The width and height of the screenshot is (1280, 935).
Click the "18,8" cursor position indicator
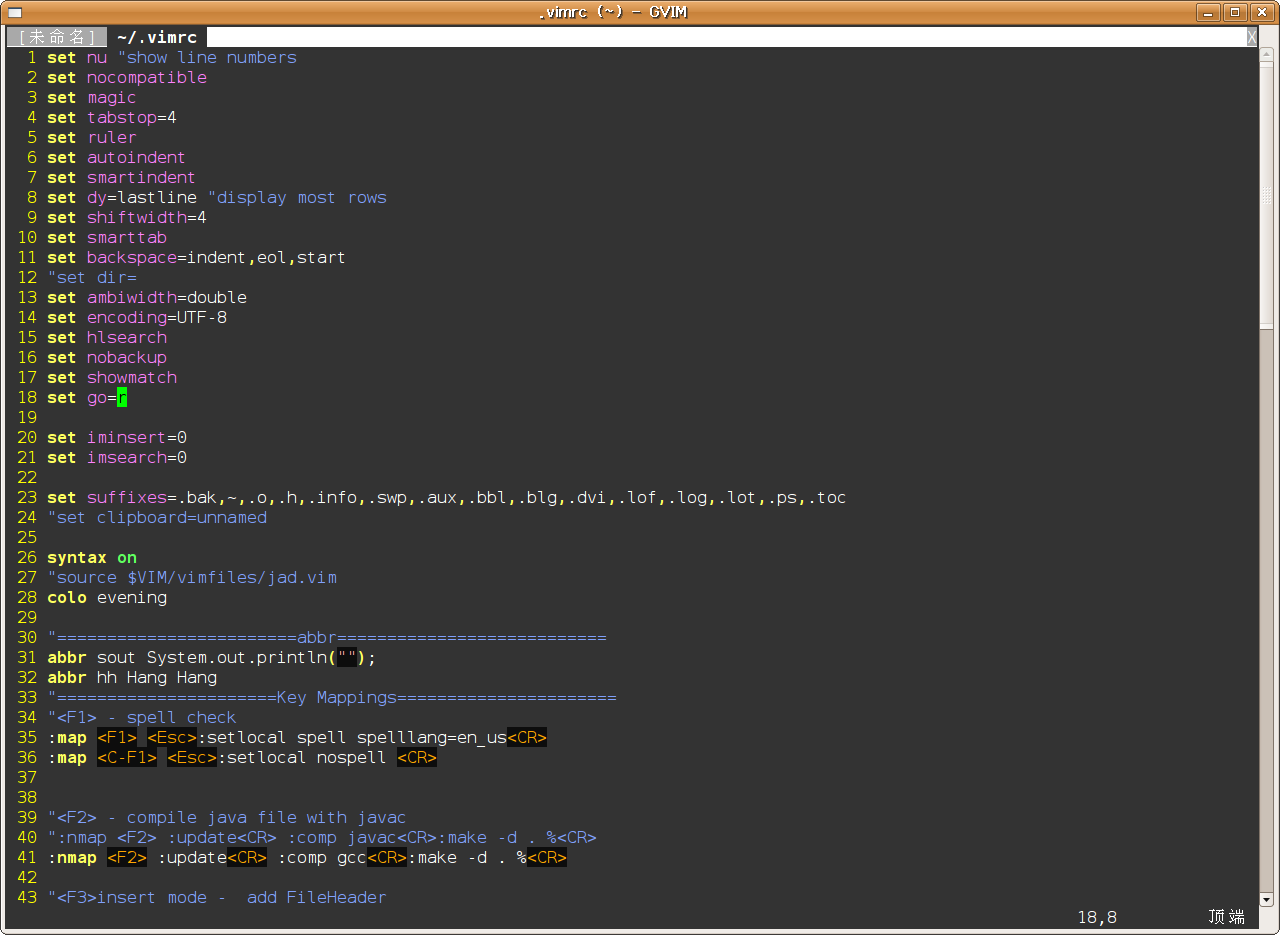[x=1097, y=917]
